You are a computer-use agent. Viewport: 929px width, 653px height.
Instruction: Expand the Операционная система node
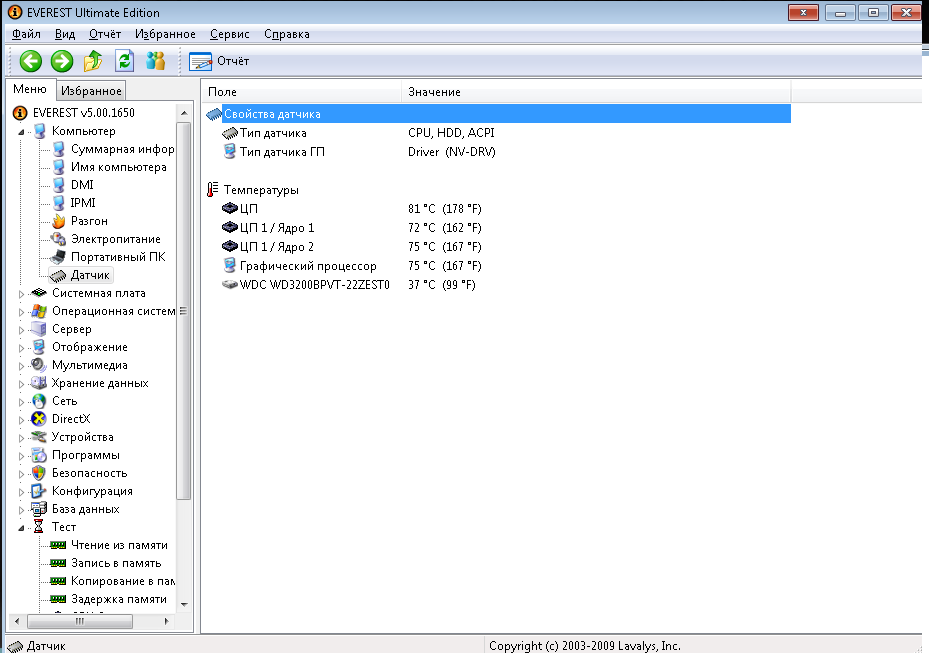tap(21, 312)
